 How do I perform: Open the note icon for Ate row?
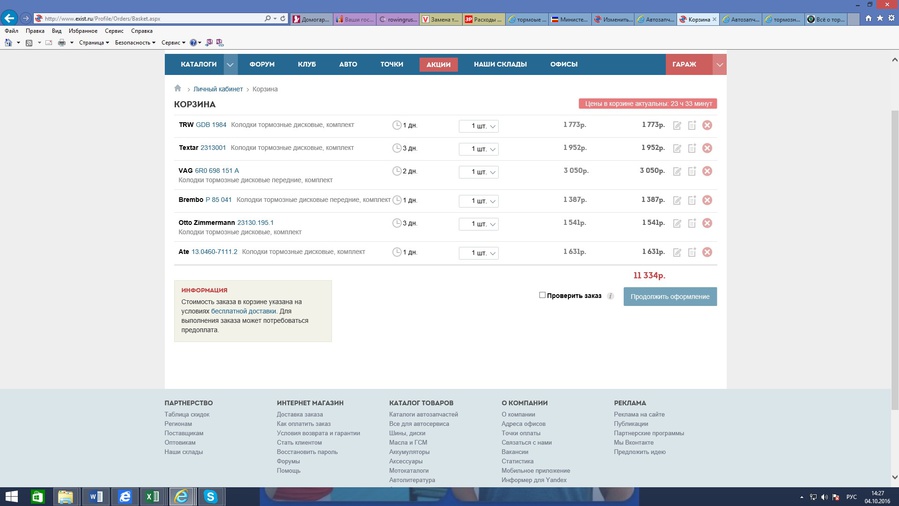click(692, 253)
